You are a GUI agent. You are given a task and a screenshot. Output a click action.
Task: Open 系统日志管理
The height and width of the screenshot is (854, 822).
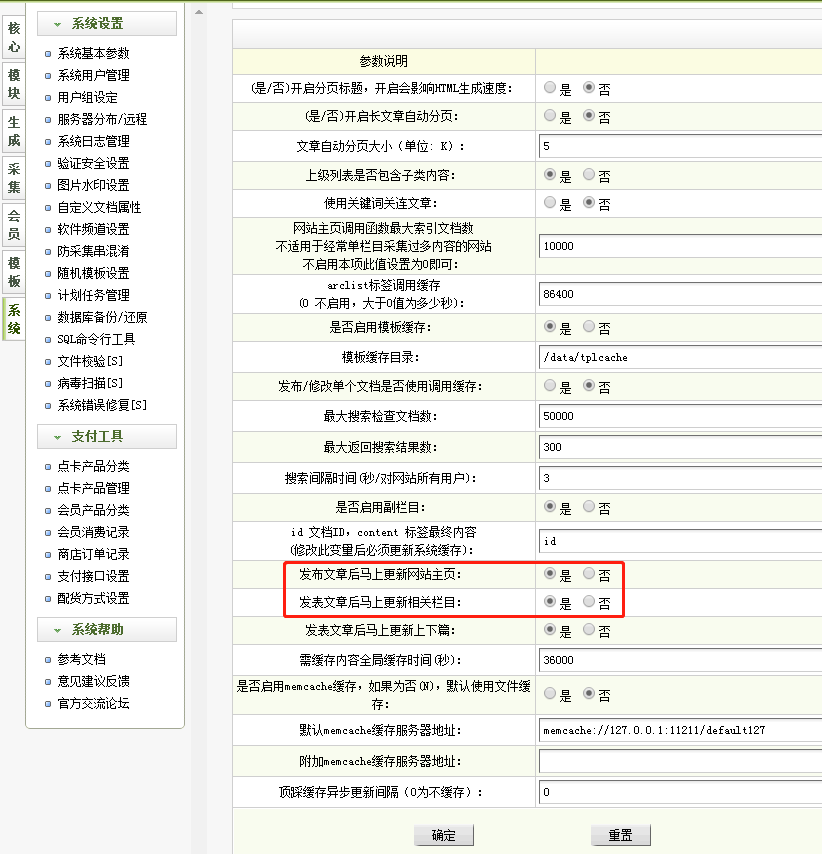click(x=93, y=142)
